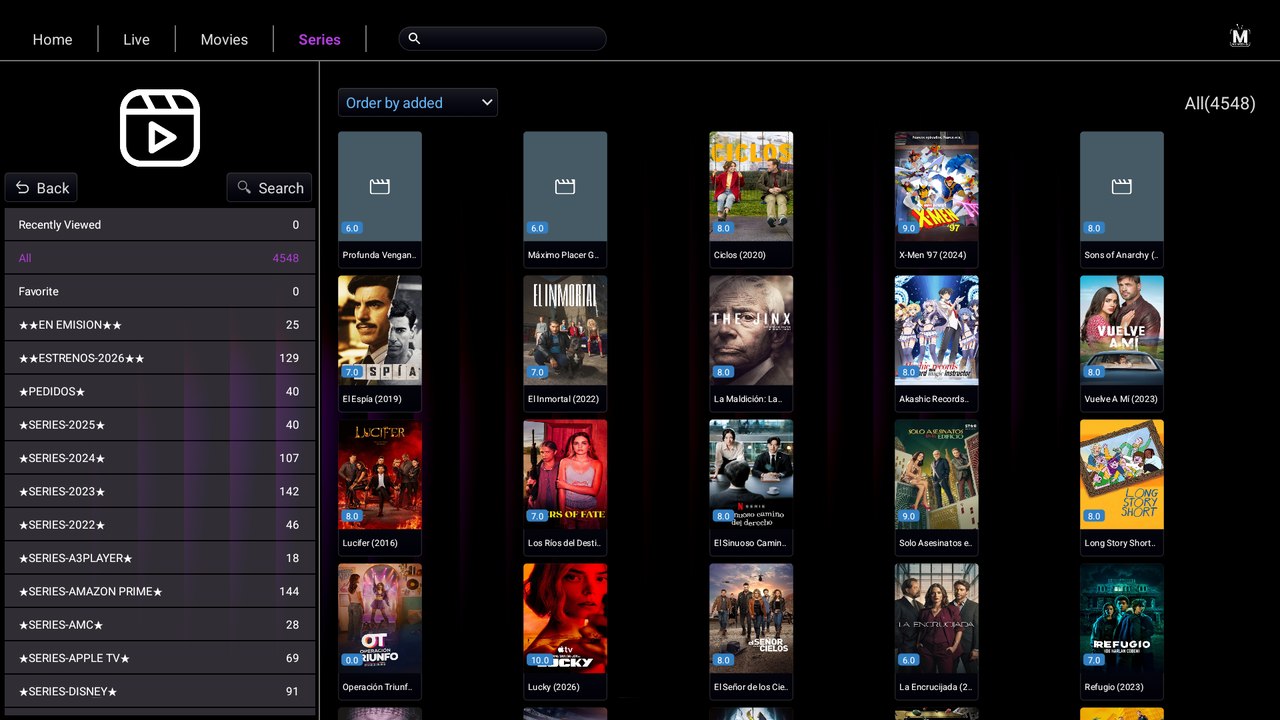Open the Order by added dropdown

coord(418,103)
